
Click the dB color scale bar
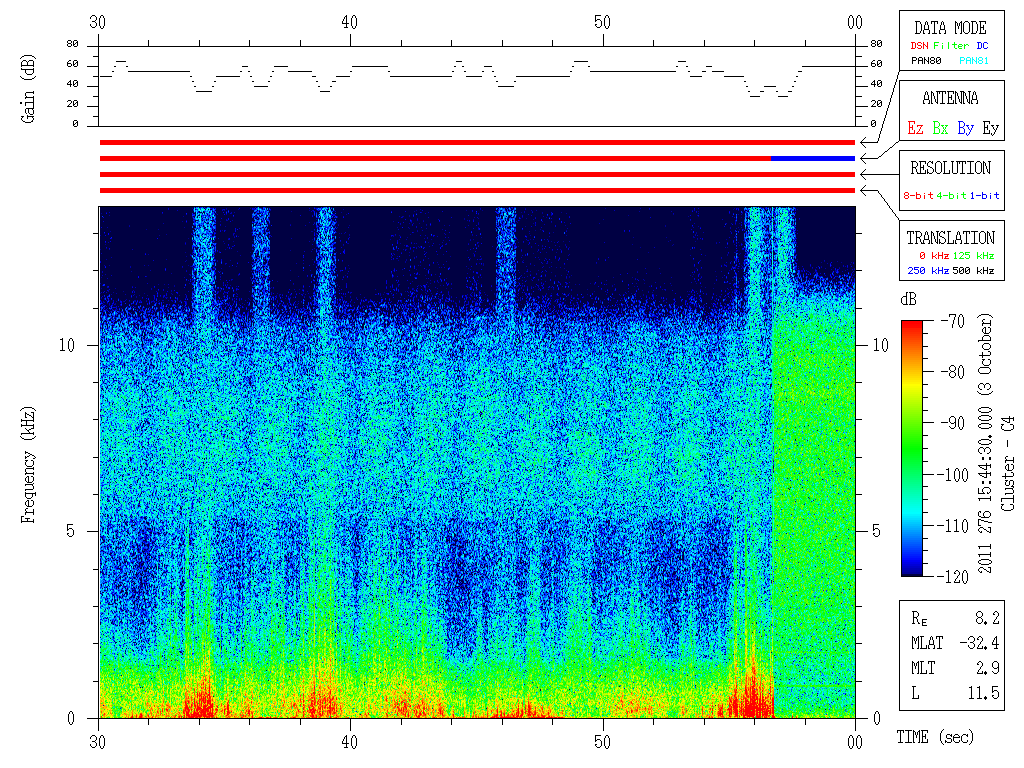912,448
